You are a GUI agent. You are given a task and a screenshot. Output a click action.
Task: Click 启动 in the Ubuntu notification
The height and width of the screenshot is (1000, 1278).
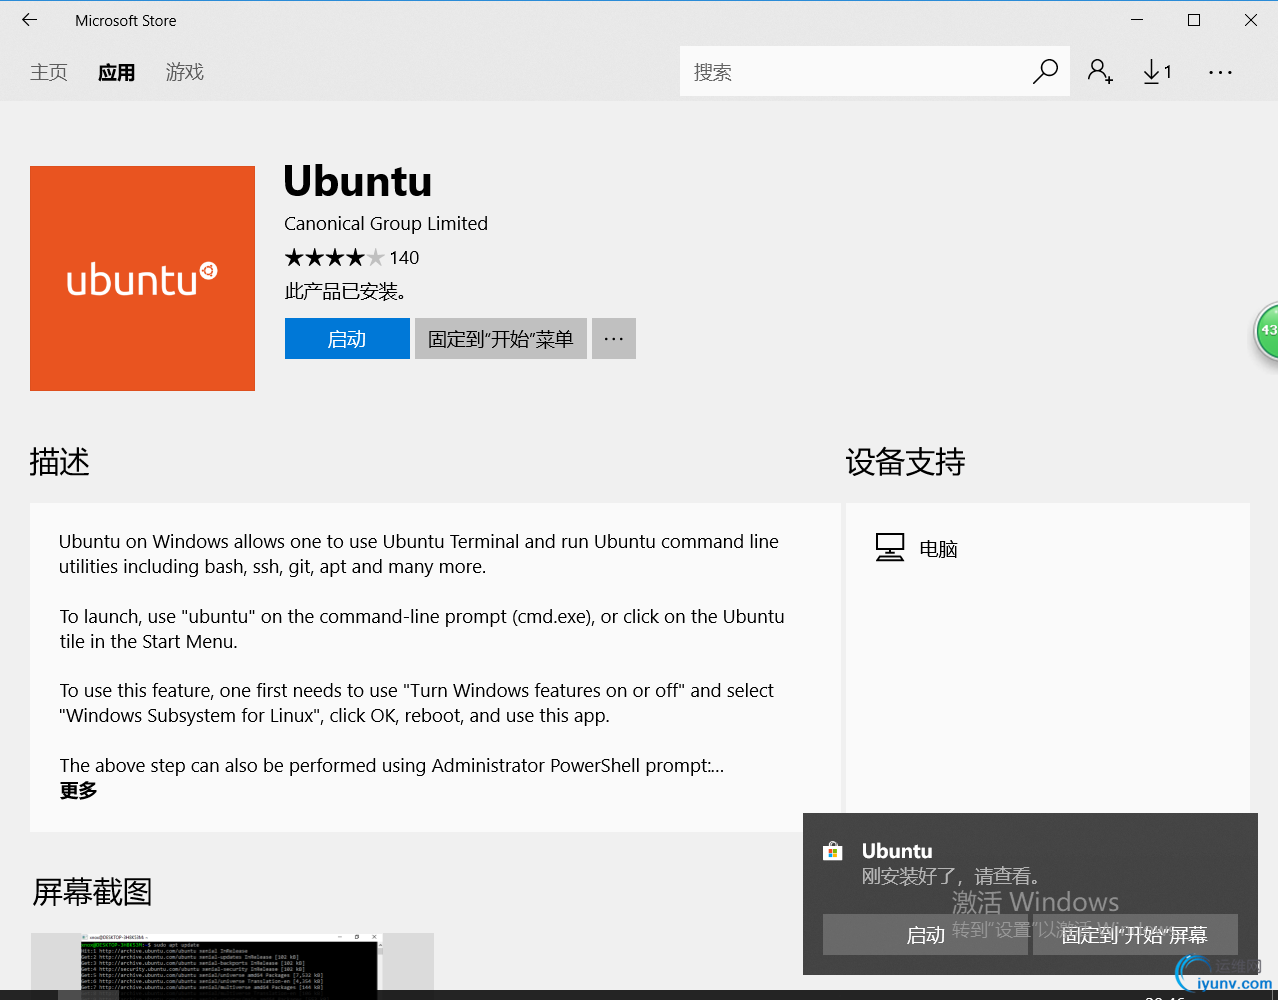tap(925, 934)
